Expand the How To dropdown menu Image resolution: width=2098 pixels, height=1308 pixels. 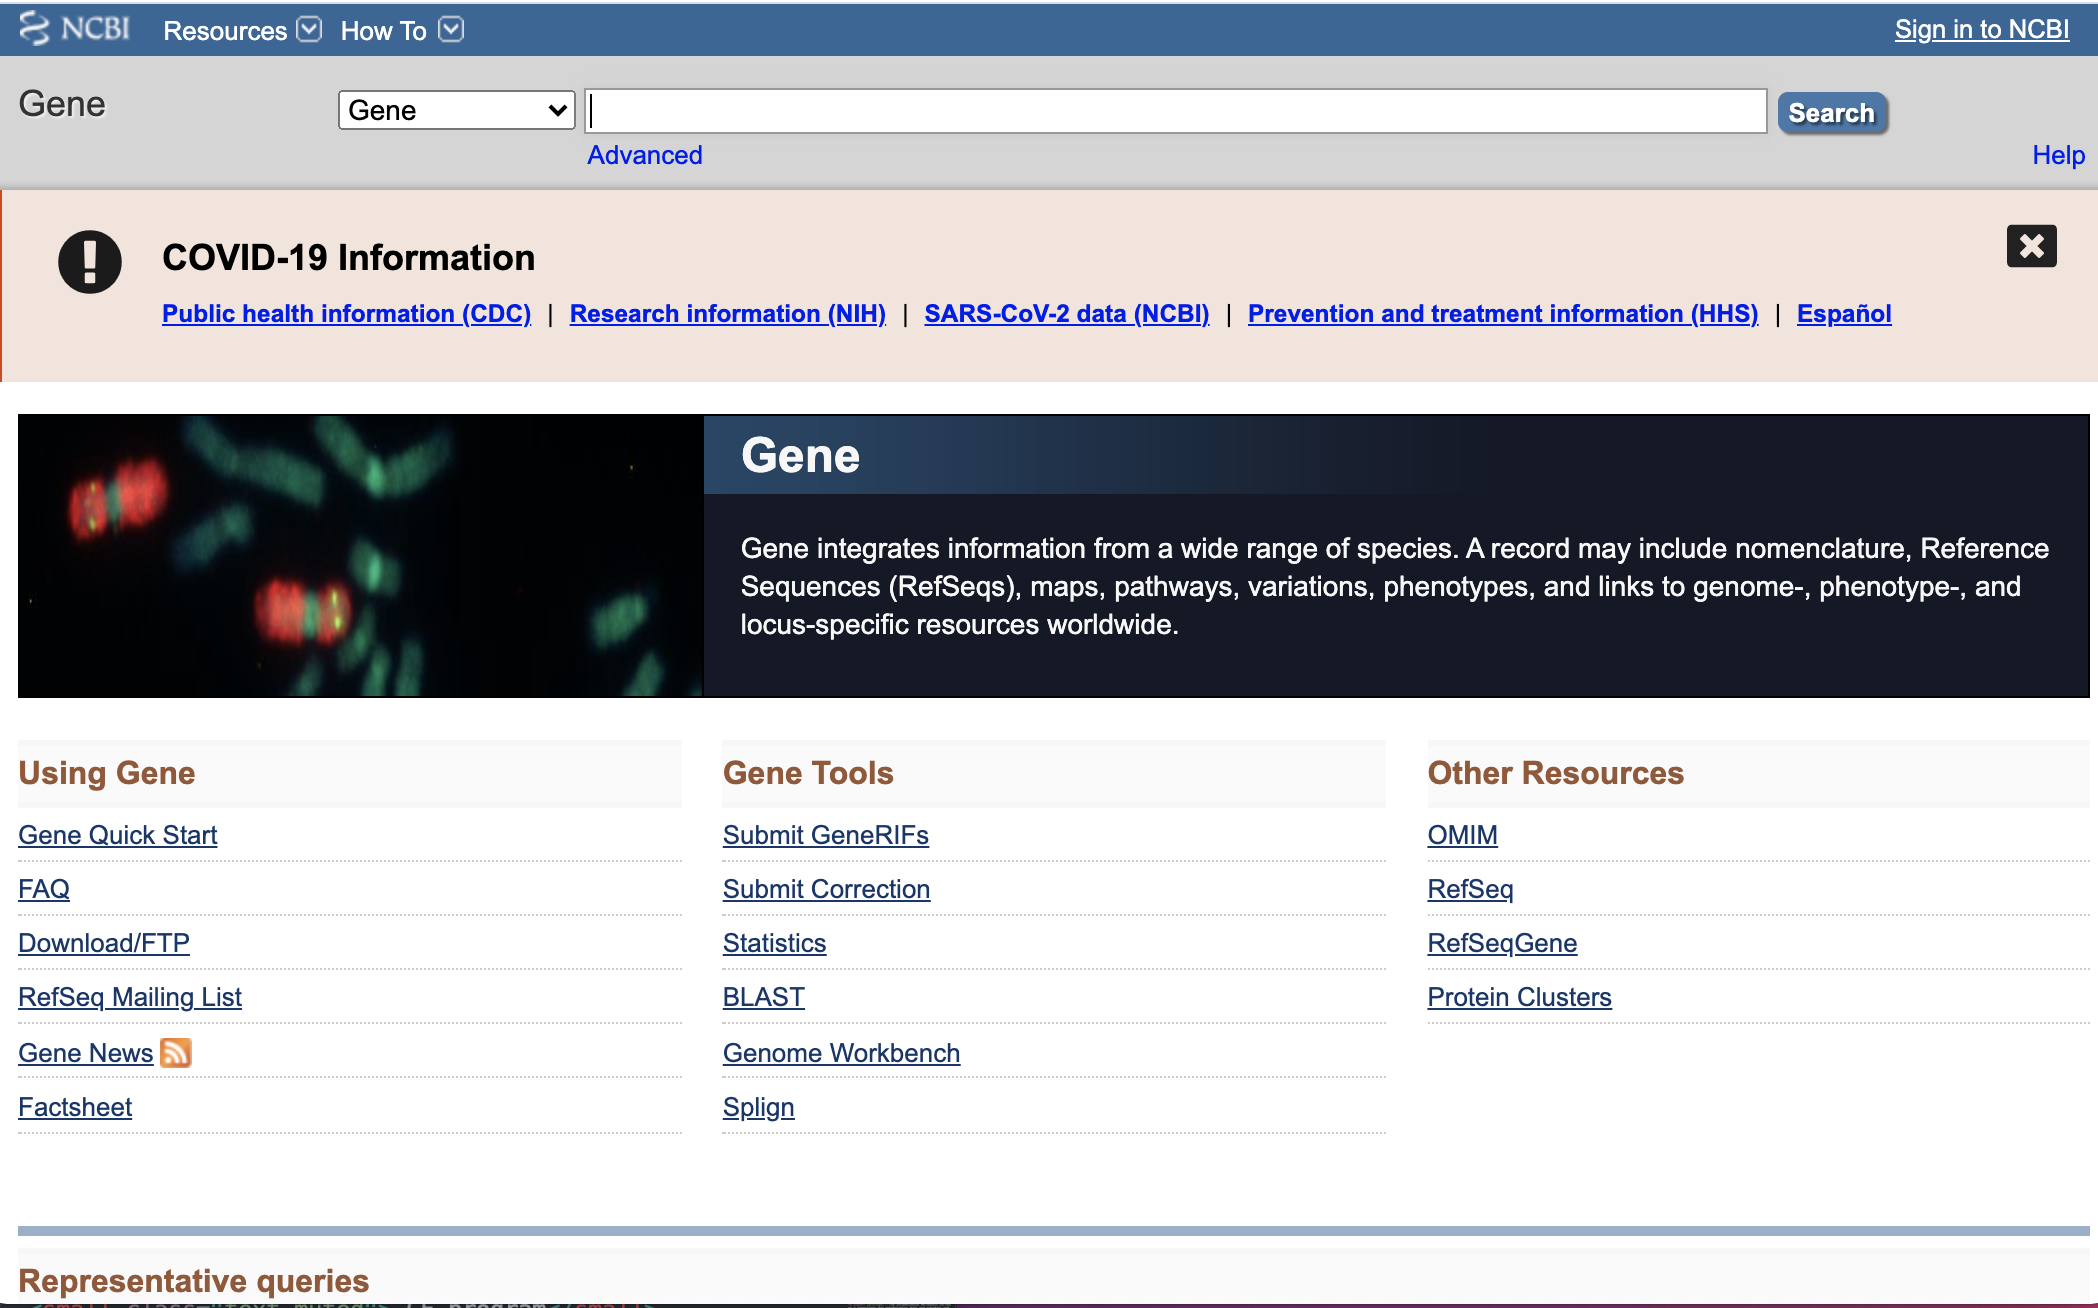click(x=402, y=31)
